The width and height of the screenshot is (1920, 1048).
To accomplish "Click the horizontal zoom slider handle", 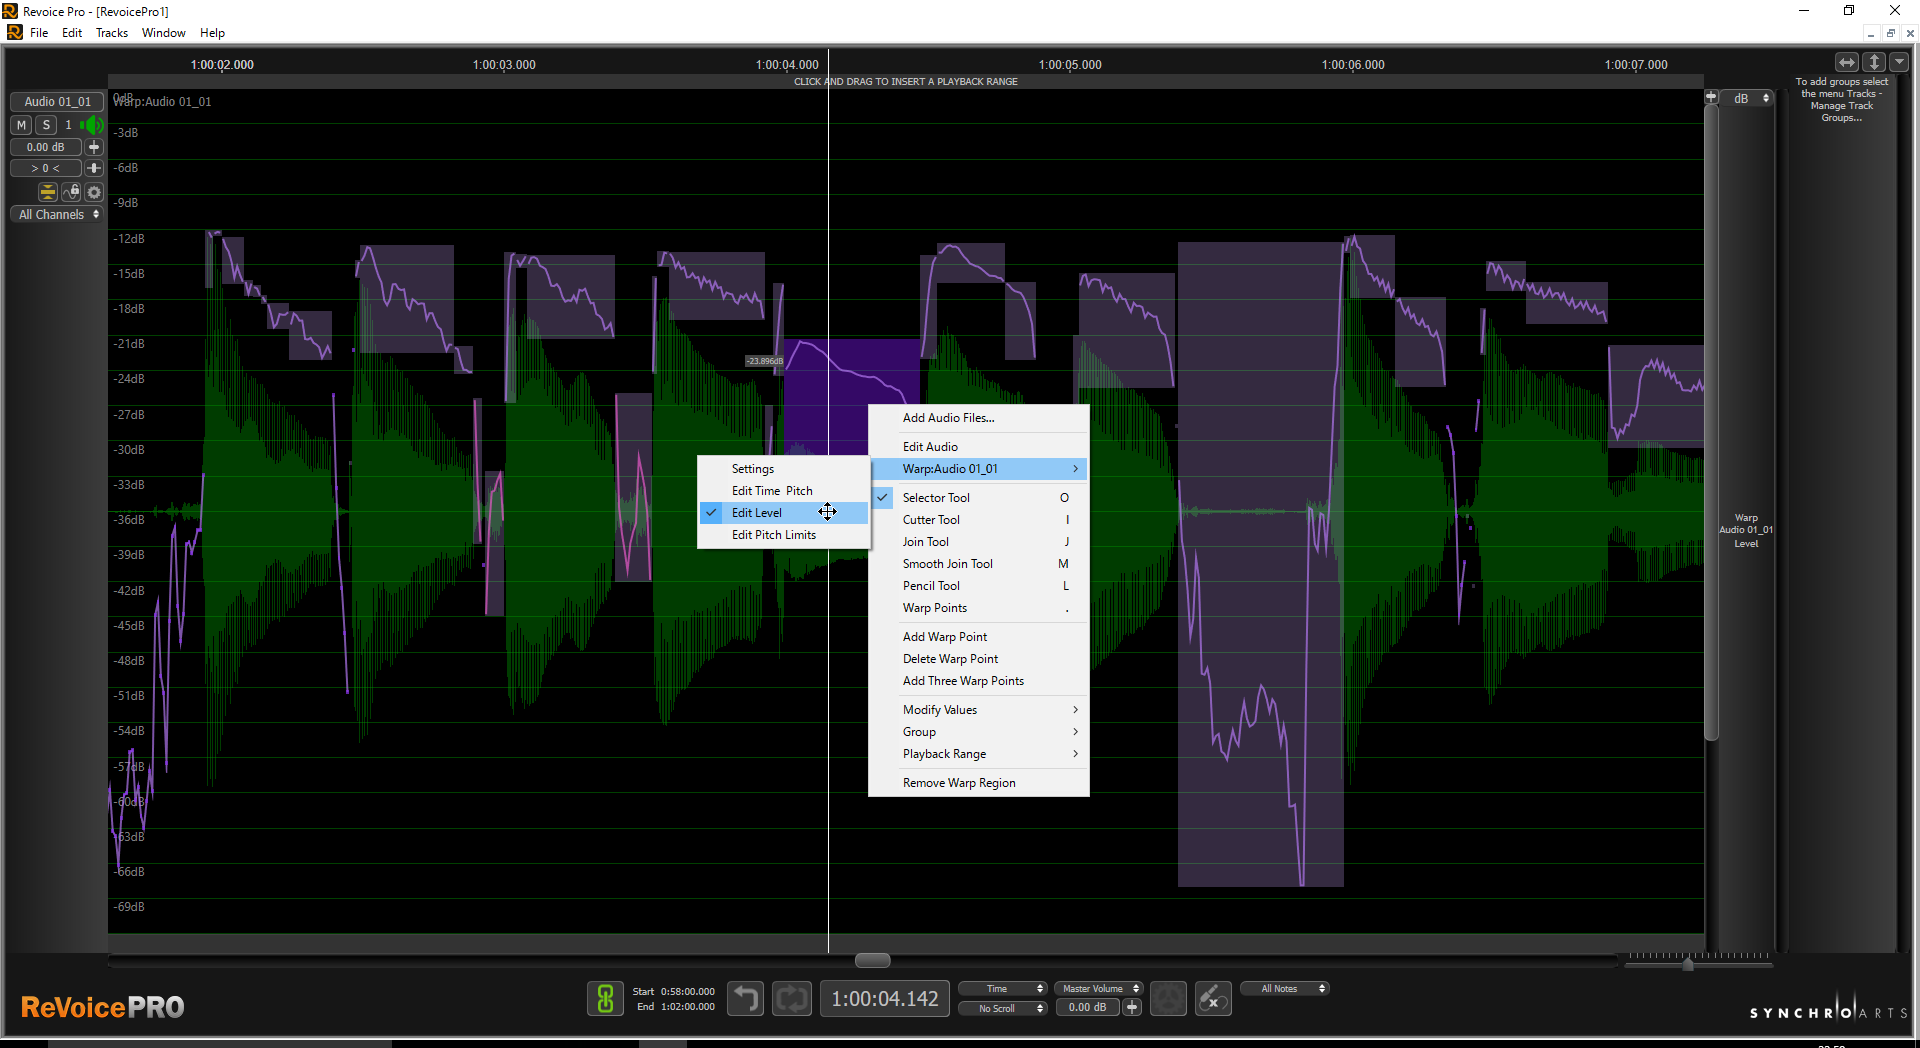I will click(x=1688, y=964).
